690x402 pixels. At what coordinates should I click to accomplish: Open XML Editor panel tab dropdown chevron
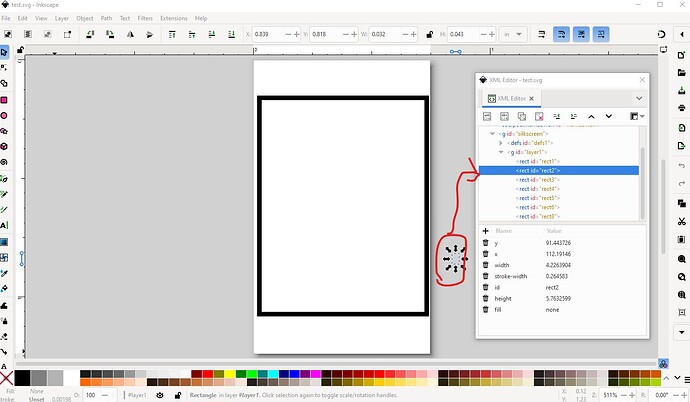[639, 99]
